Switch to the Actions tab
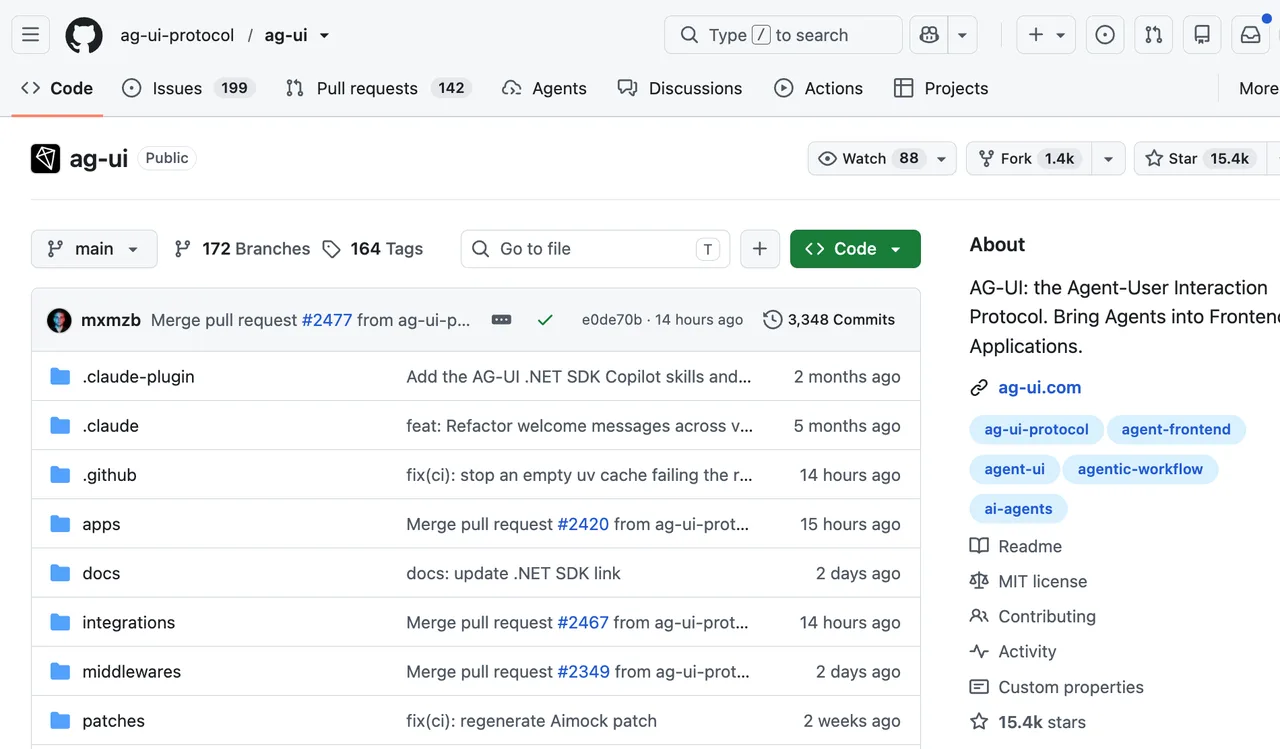1280x749 pixels. (819, 88)
